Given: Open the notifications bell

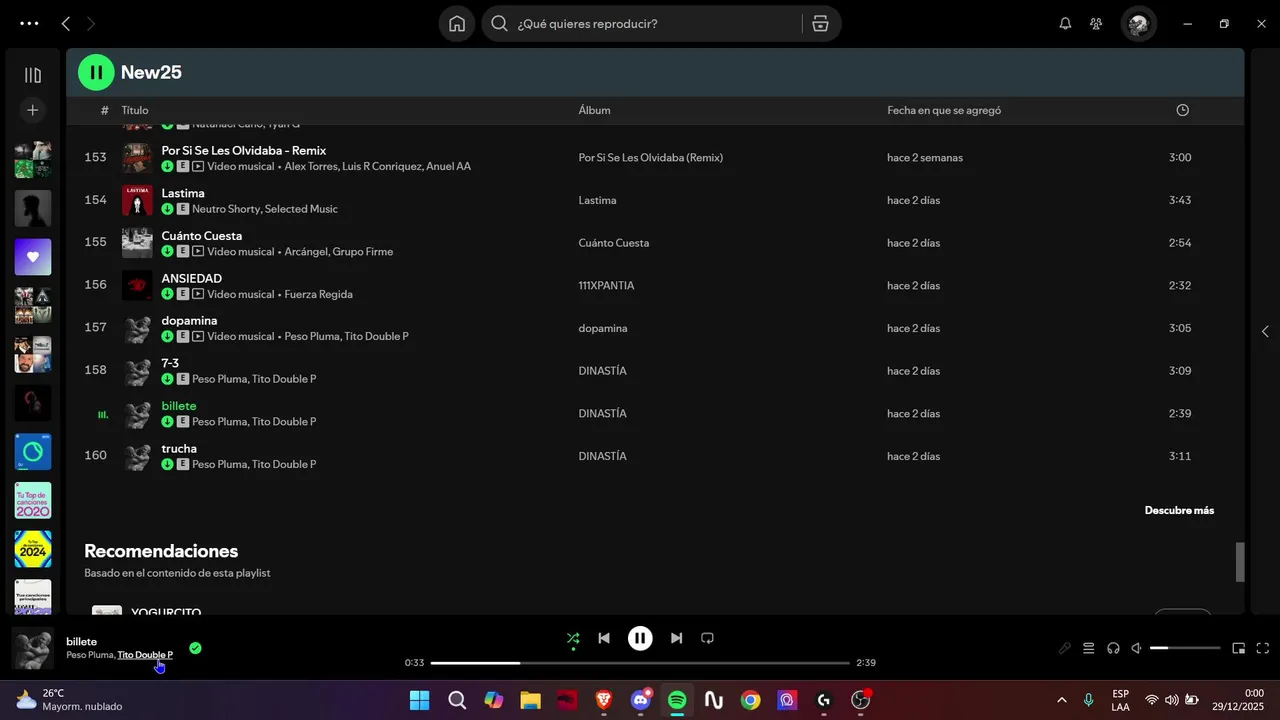Looking at the screenshot, I should tap(1065, 24).
